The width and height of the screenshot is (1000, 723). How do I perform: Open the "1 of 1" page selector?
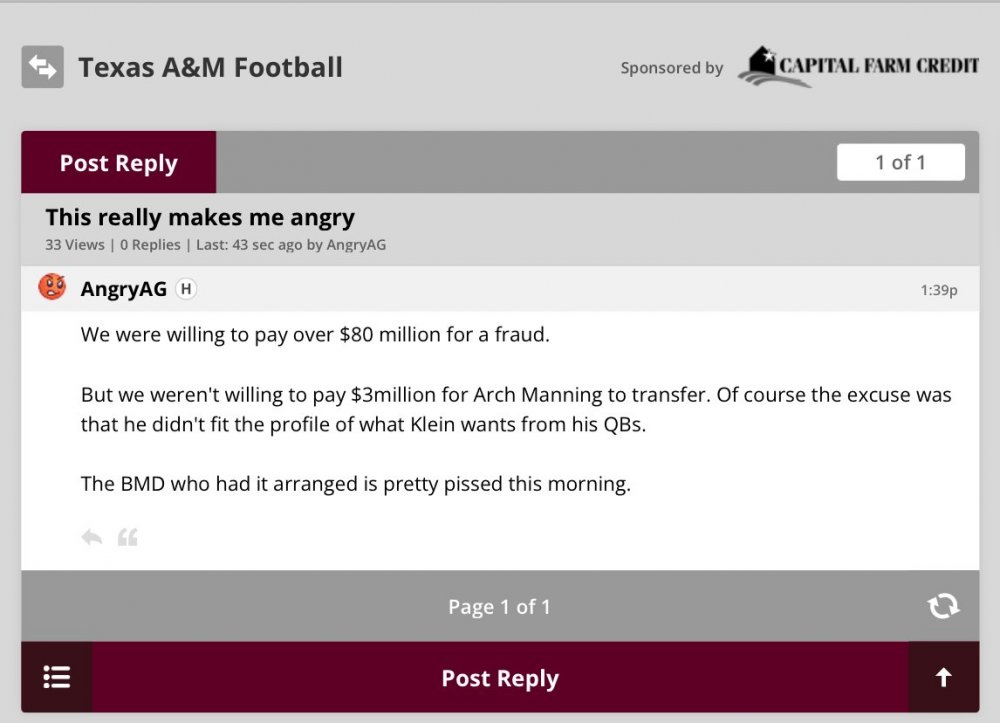tap(900, 162)
